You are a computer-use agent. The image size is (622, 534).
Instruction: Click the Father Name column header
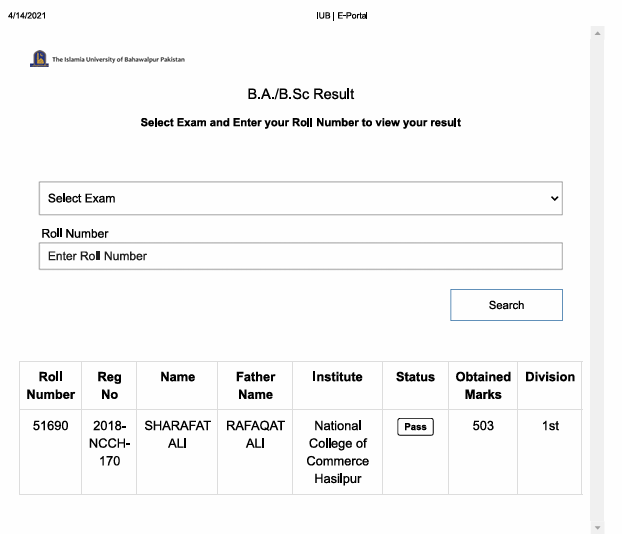tap(255, 386)
